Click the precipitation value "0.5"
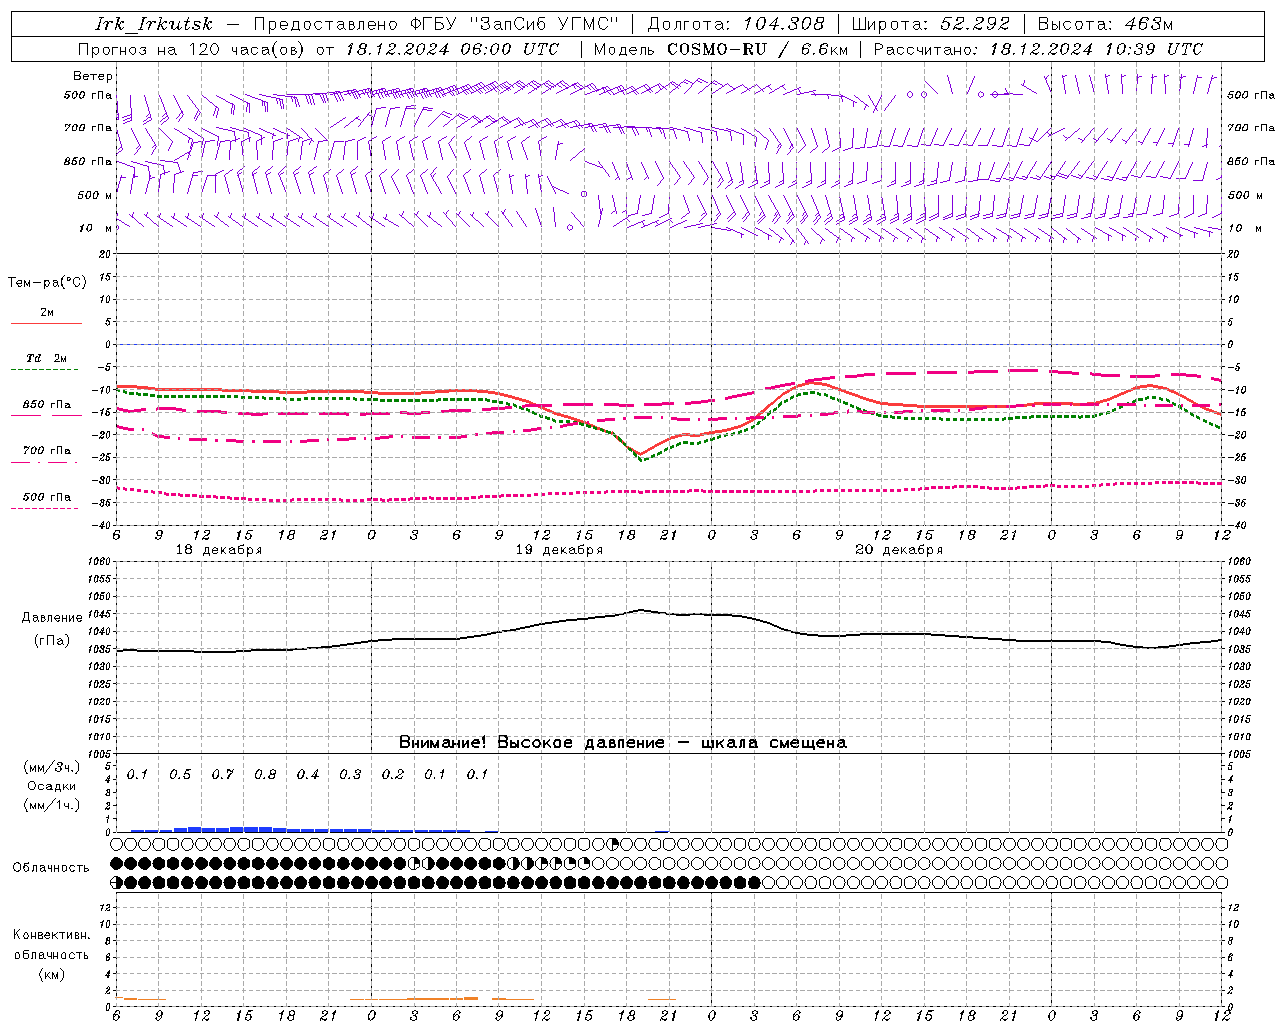The image size is (1280, 1024). point(180,775)
